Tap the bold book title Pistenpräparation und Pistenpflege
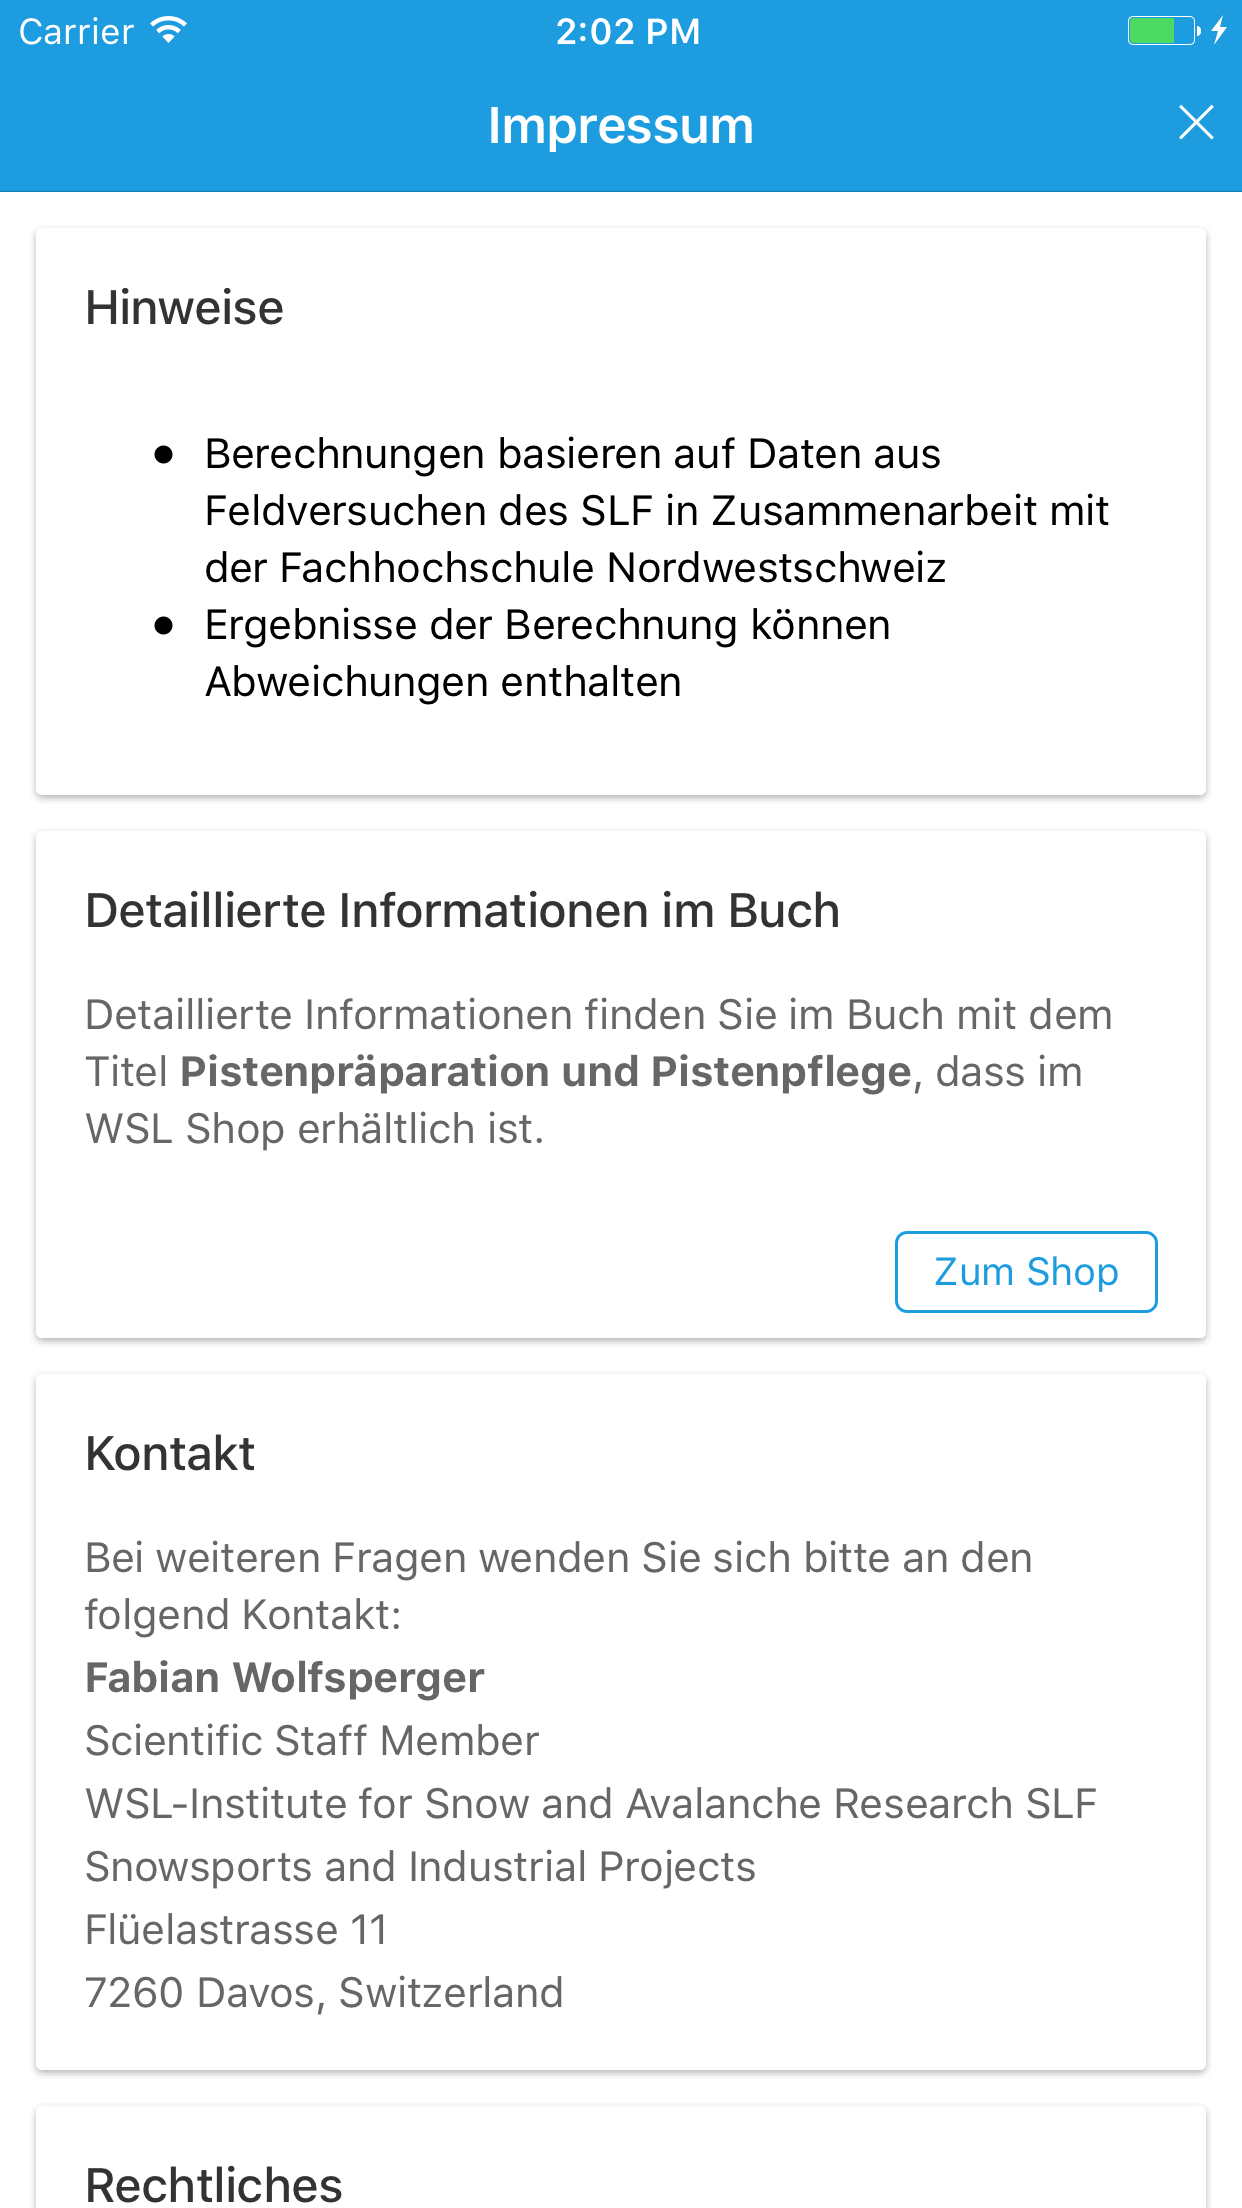 pos(546,1072)
